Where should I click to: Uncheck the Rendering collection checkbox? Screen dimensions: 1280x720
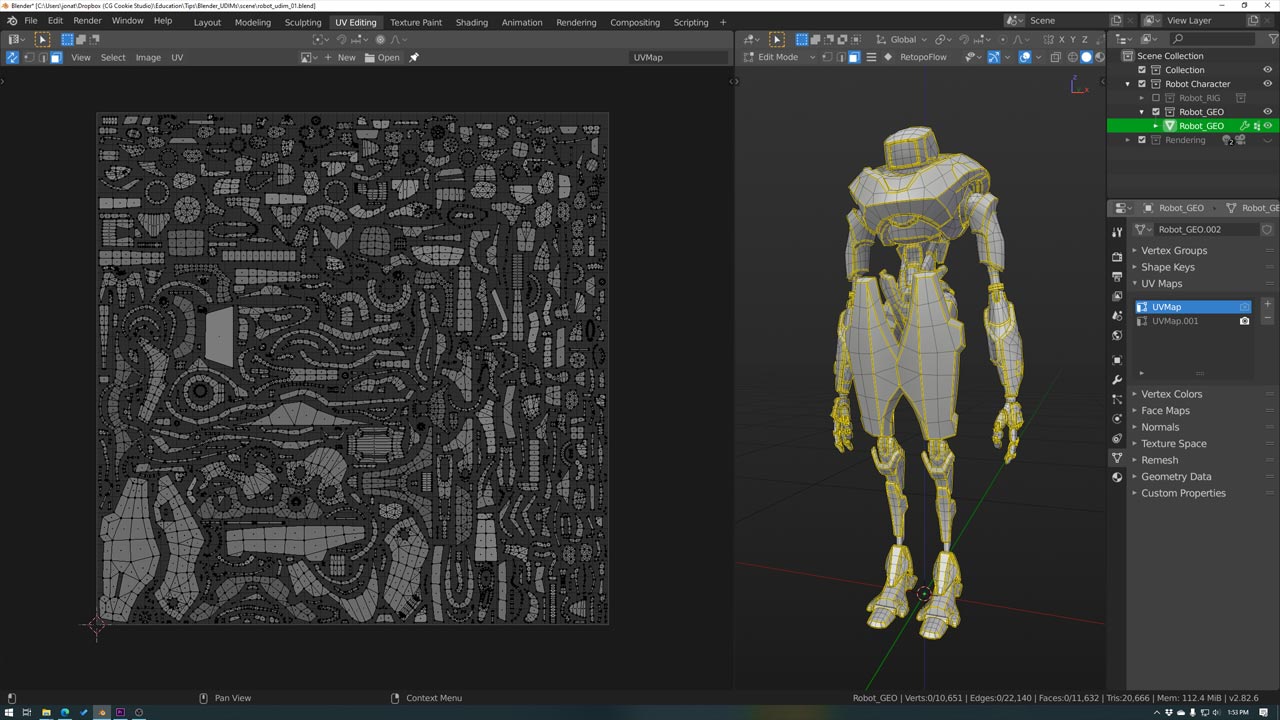pyautogui.click(x=1142, y=140)
